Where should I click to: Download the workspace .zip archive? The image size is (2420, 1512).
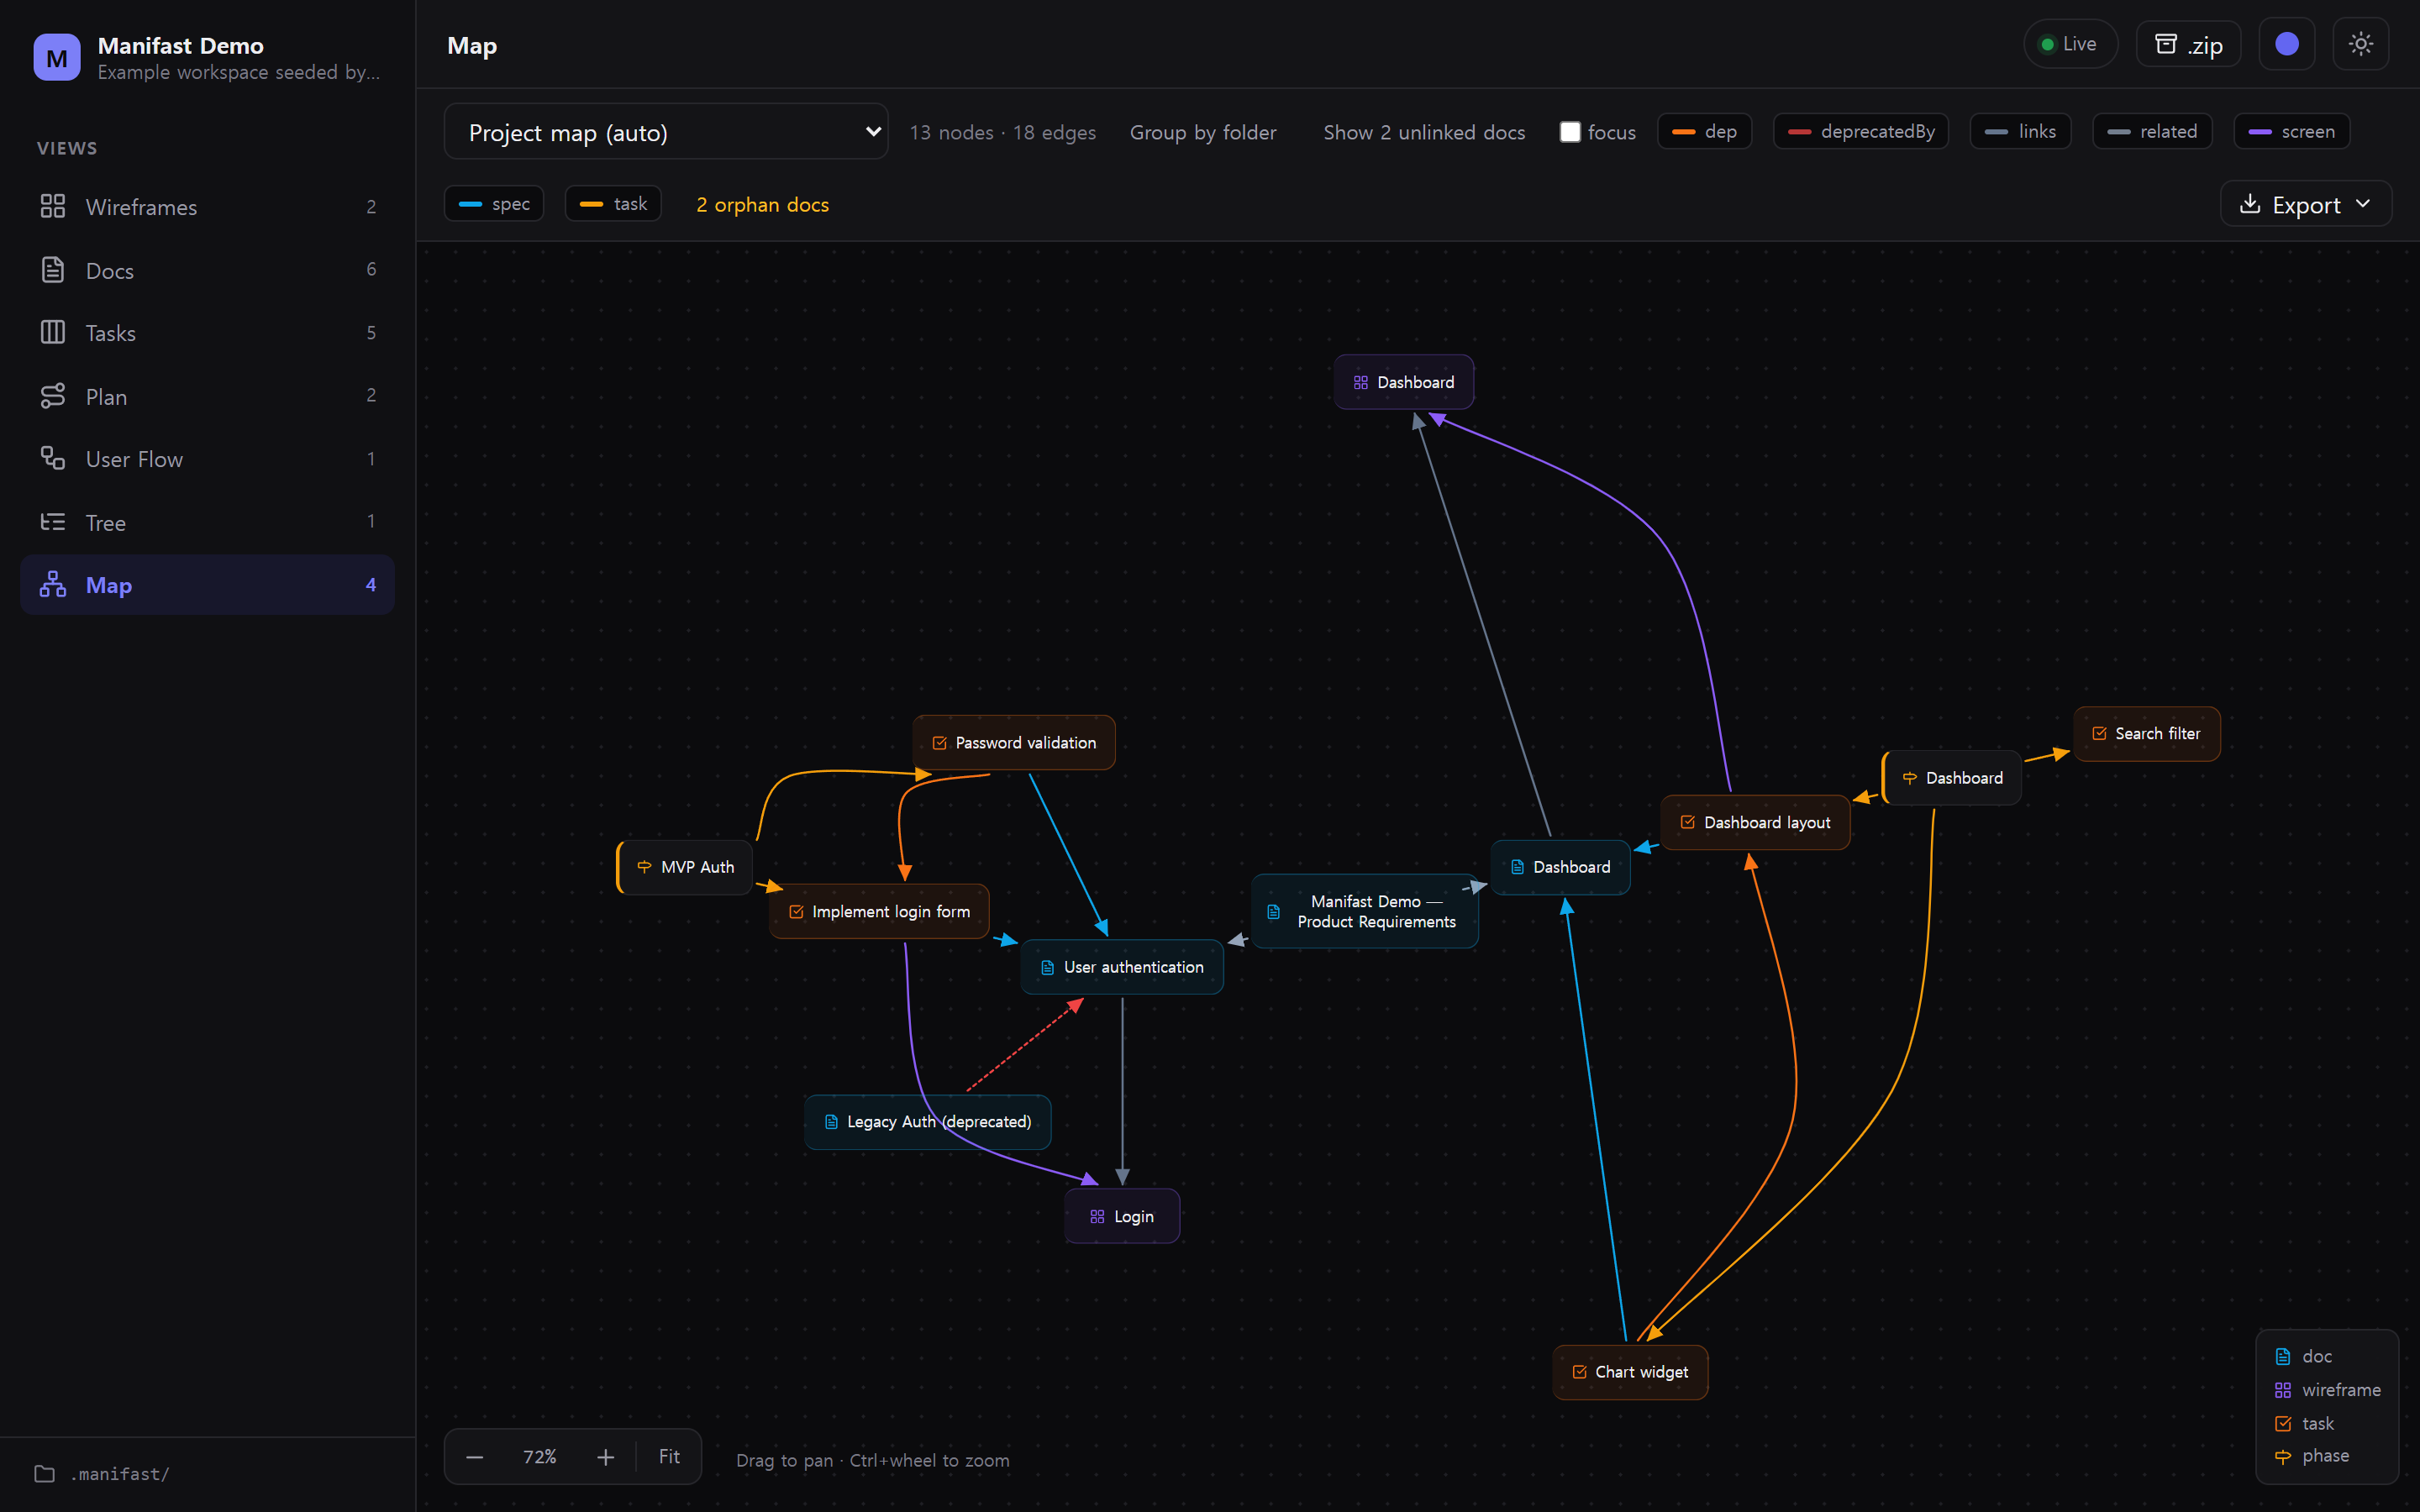click(2188, 44)
